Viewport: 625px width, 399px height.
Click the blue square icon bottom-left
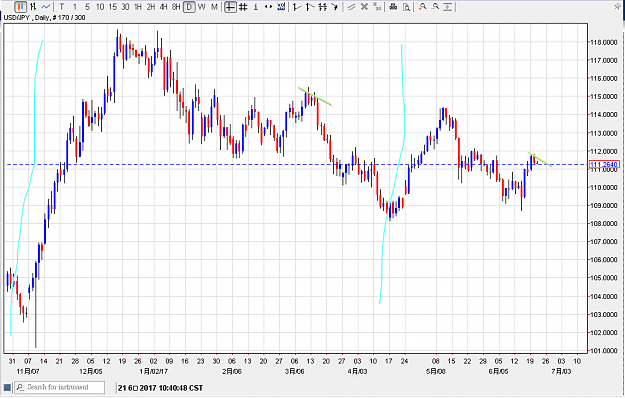(7, 387)
